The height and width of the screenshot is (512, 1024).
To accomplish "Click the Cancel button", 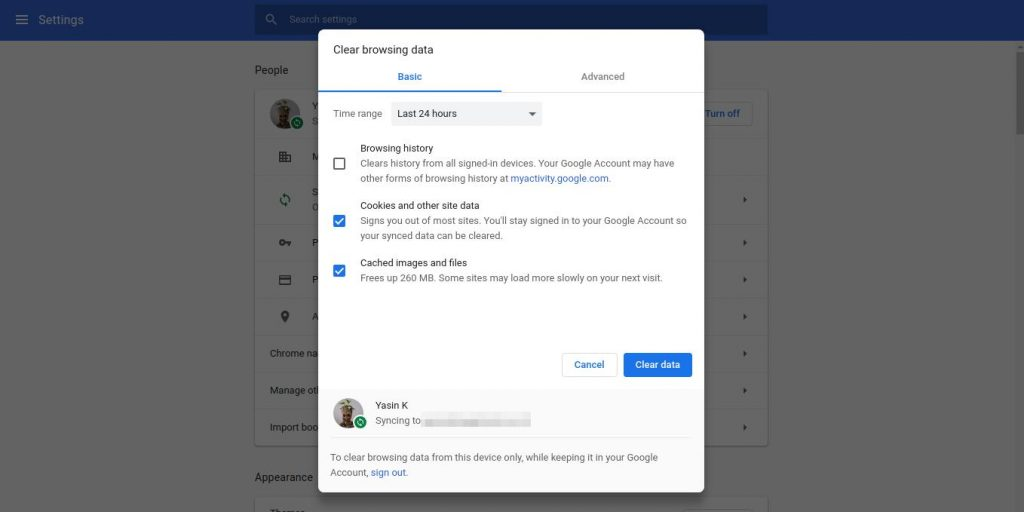I will pyautogui.click(x=589, y=365).
